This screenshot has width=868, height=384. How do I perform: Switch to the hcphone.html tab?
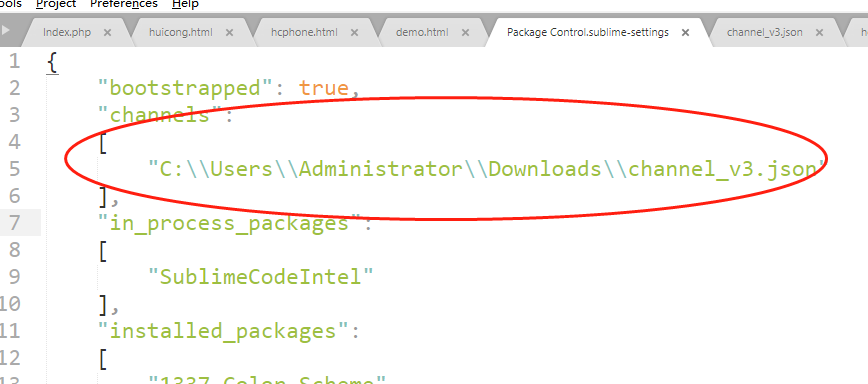coord(304,33)
